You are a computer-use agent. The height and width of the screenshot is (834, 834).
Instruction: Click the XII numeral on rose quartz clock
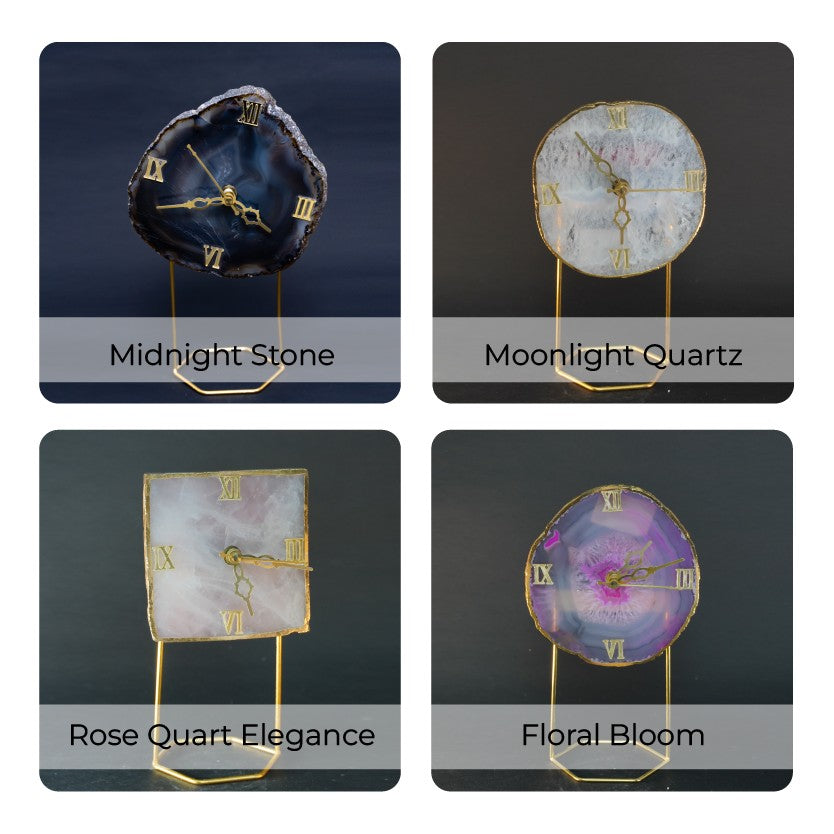[230, 488]
